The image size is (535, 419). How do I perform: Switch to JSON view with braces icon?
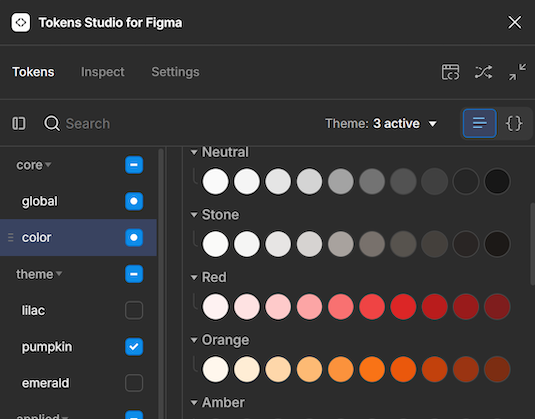pyautogui.click(x=514, y=123)
